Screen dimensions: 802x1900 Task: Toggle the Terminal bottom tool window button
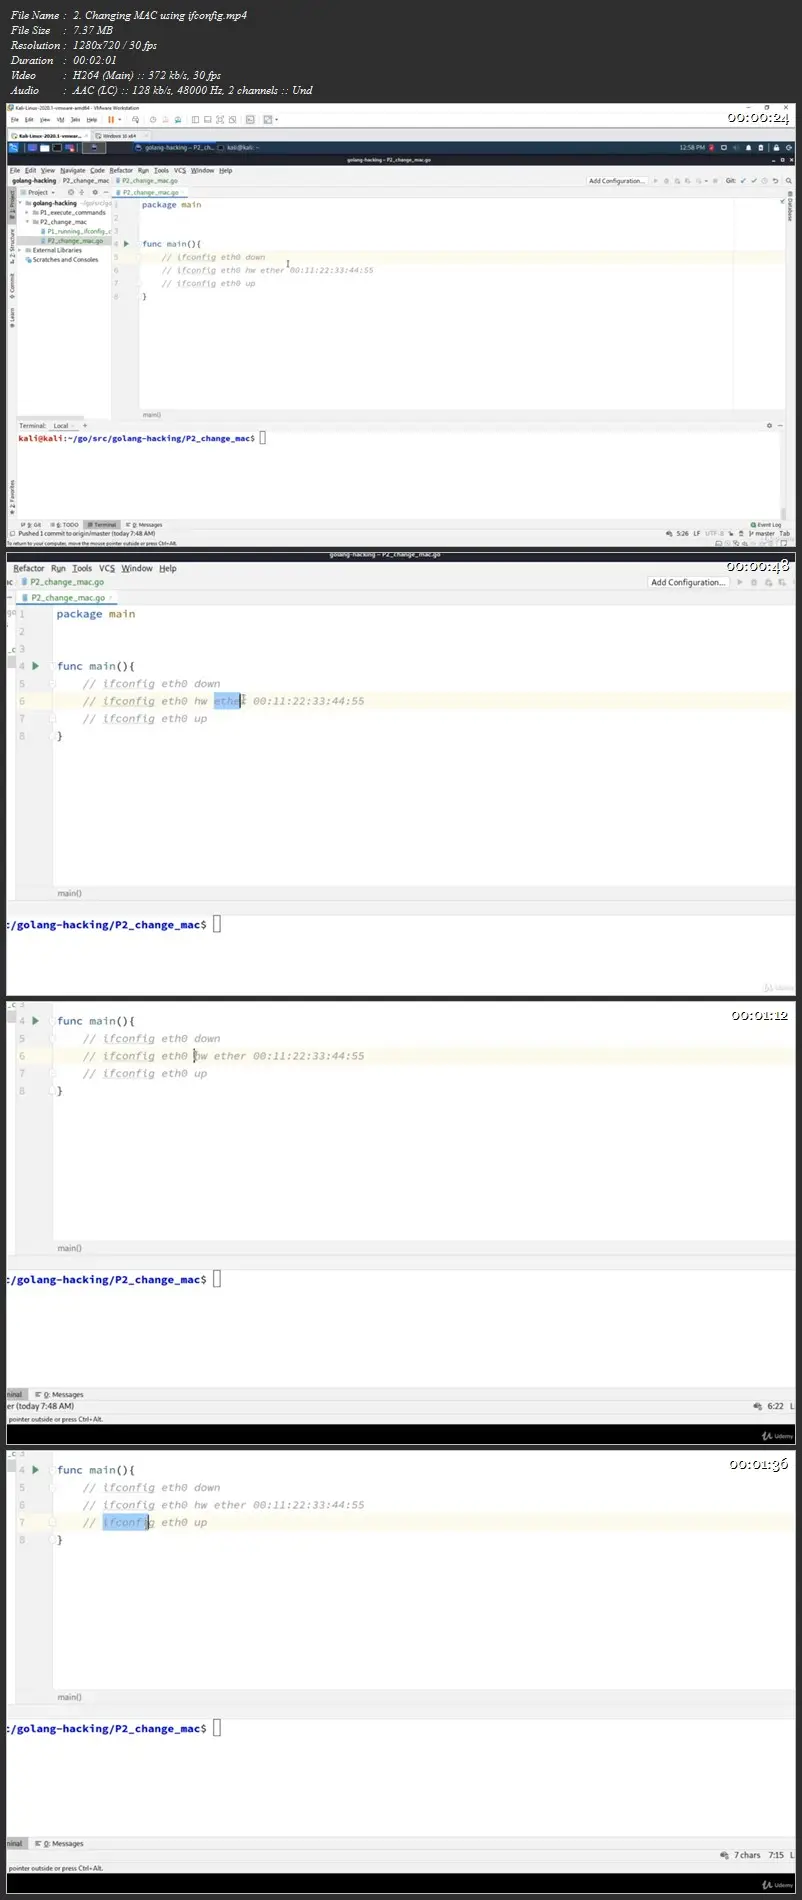pyautogui.click(x=102, y=525)
